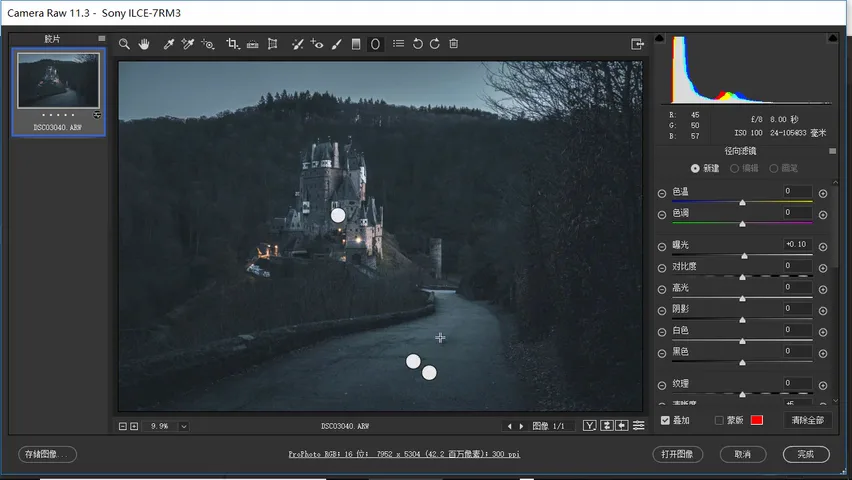Screen dimensions: 852x480
Task: Click 存储图像 save image button
Action: 47,454
